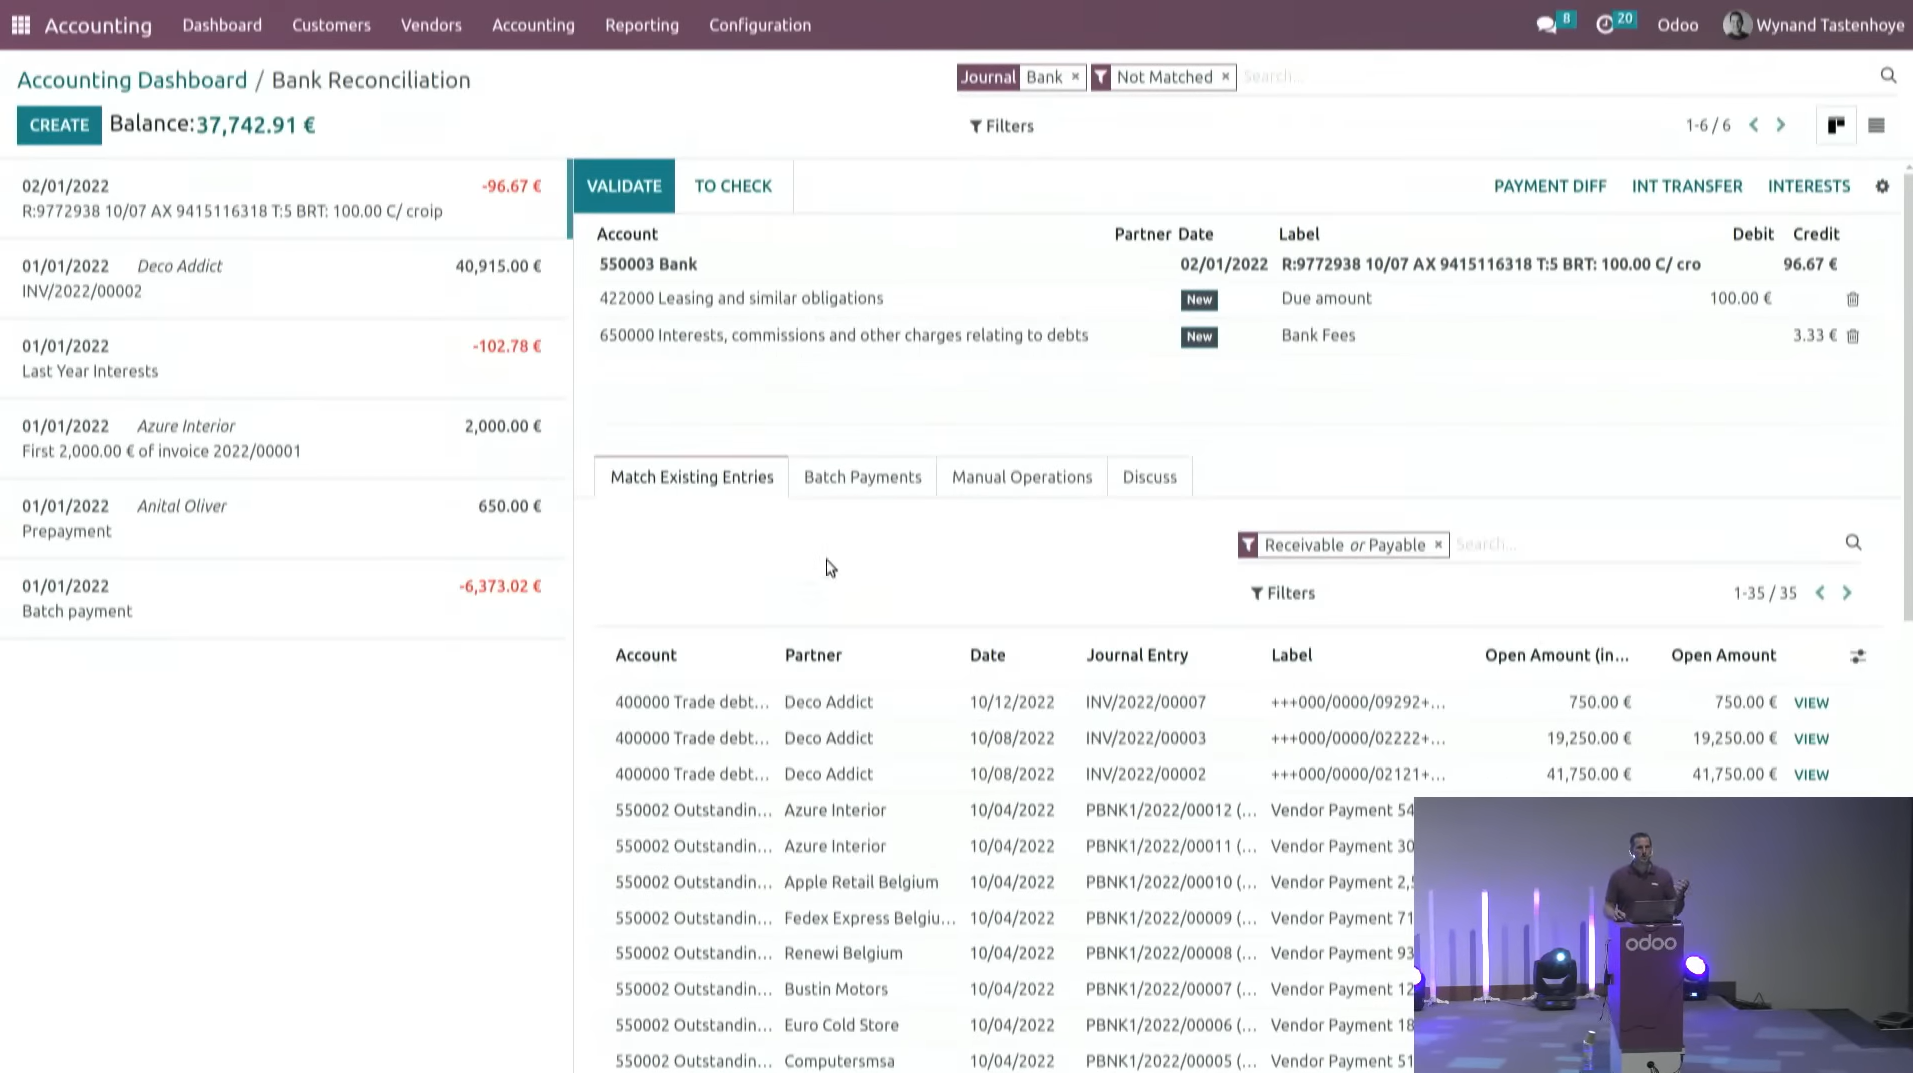Viewport: 1913px width, 1073px height.
Task: Switch to list view
Action: (1876, 125)
